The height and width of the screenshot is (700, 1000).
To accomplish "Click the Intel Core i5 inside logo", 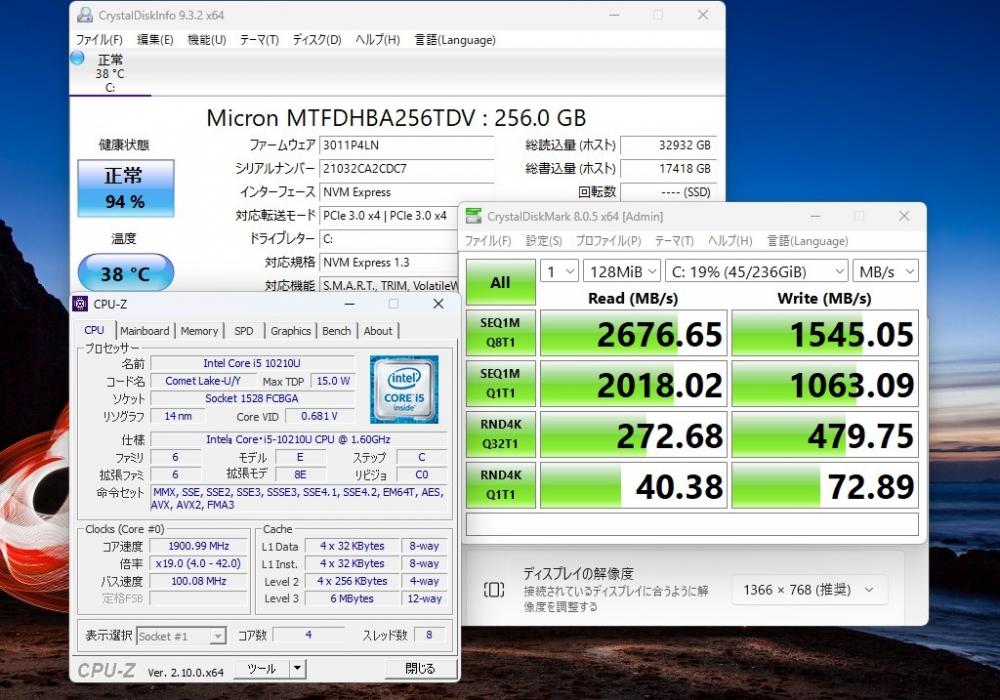I will (404, 390).
